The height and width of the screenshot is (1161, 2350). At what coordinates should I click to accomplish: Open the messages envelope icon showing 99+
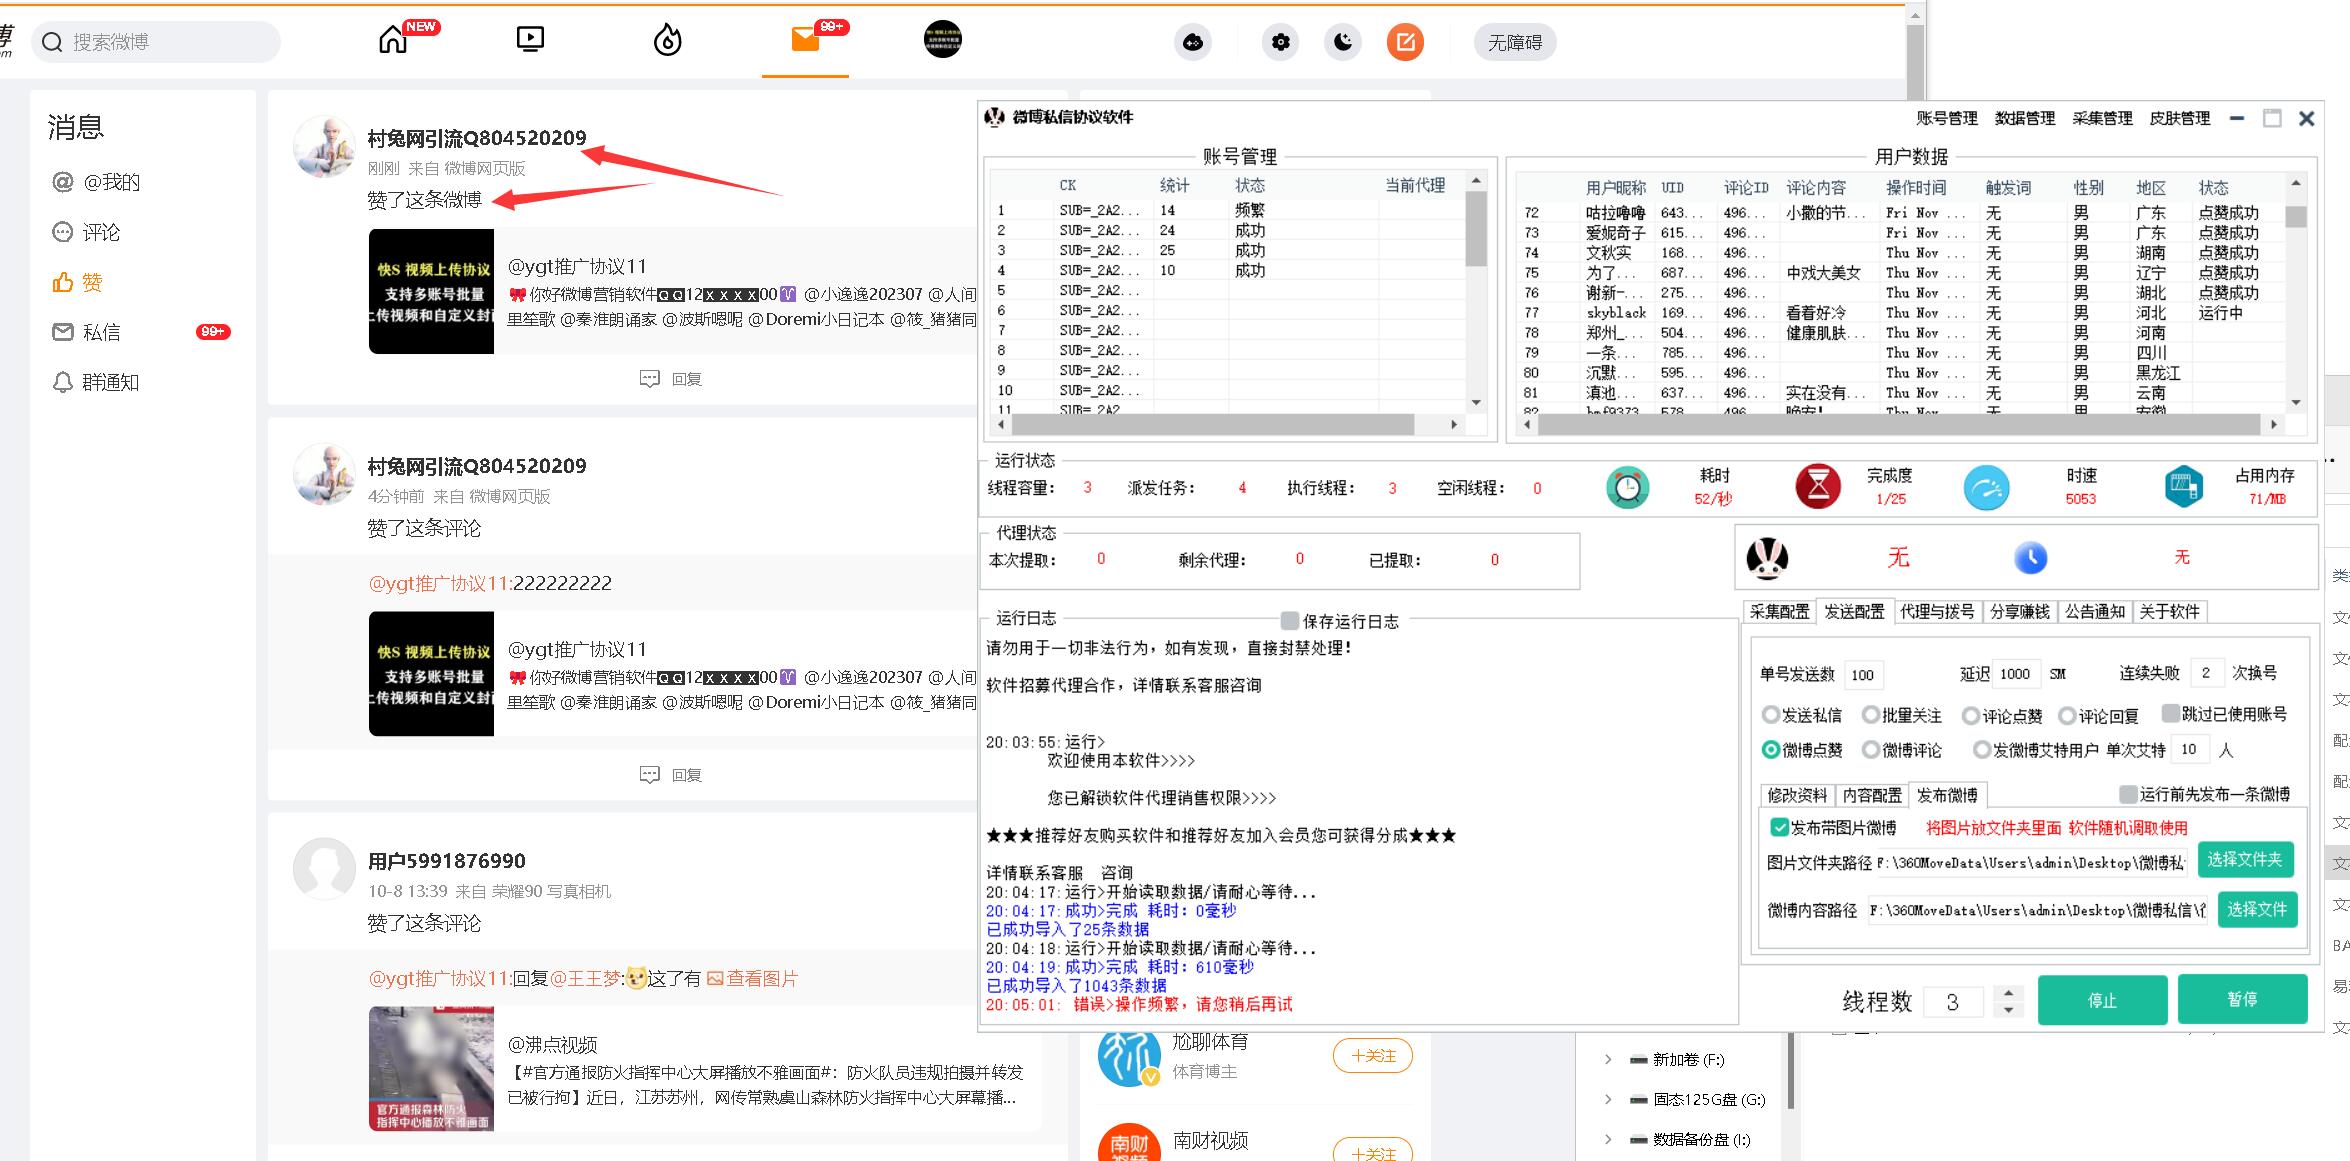click(805, 41)
